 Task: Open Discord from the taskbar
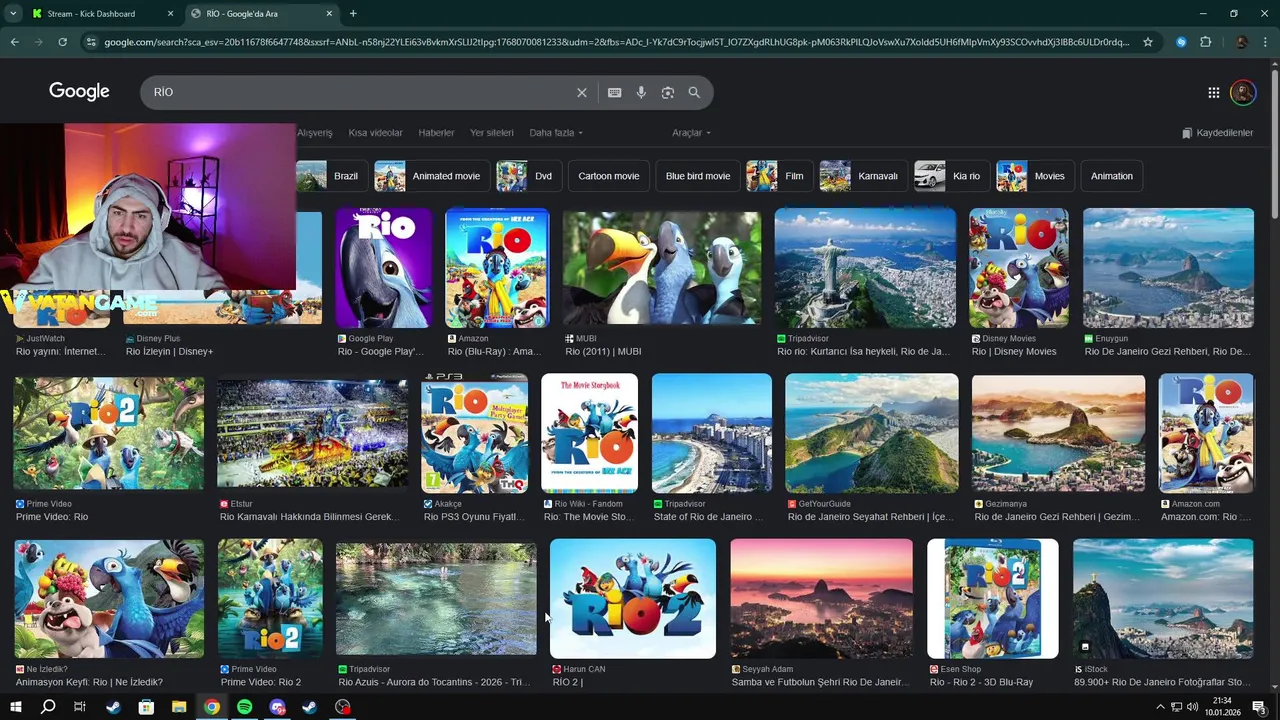click(x=278, y=707)
